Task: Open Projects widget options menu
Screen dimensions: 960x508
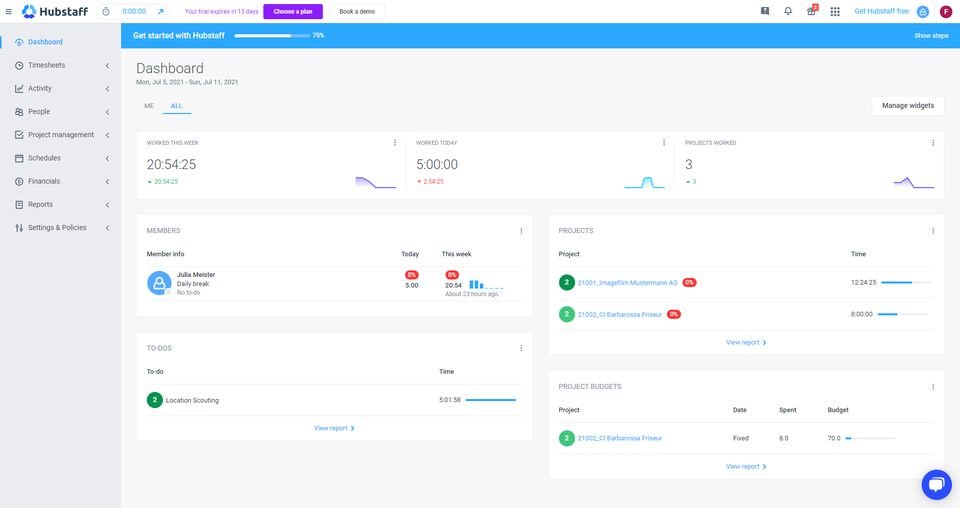Action: coord(933,231)
